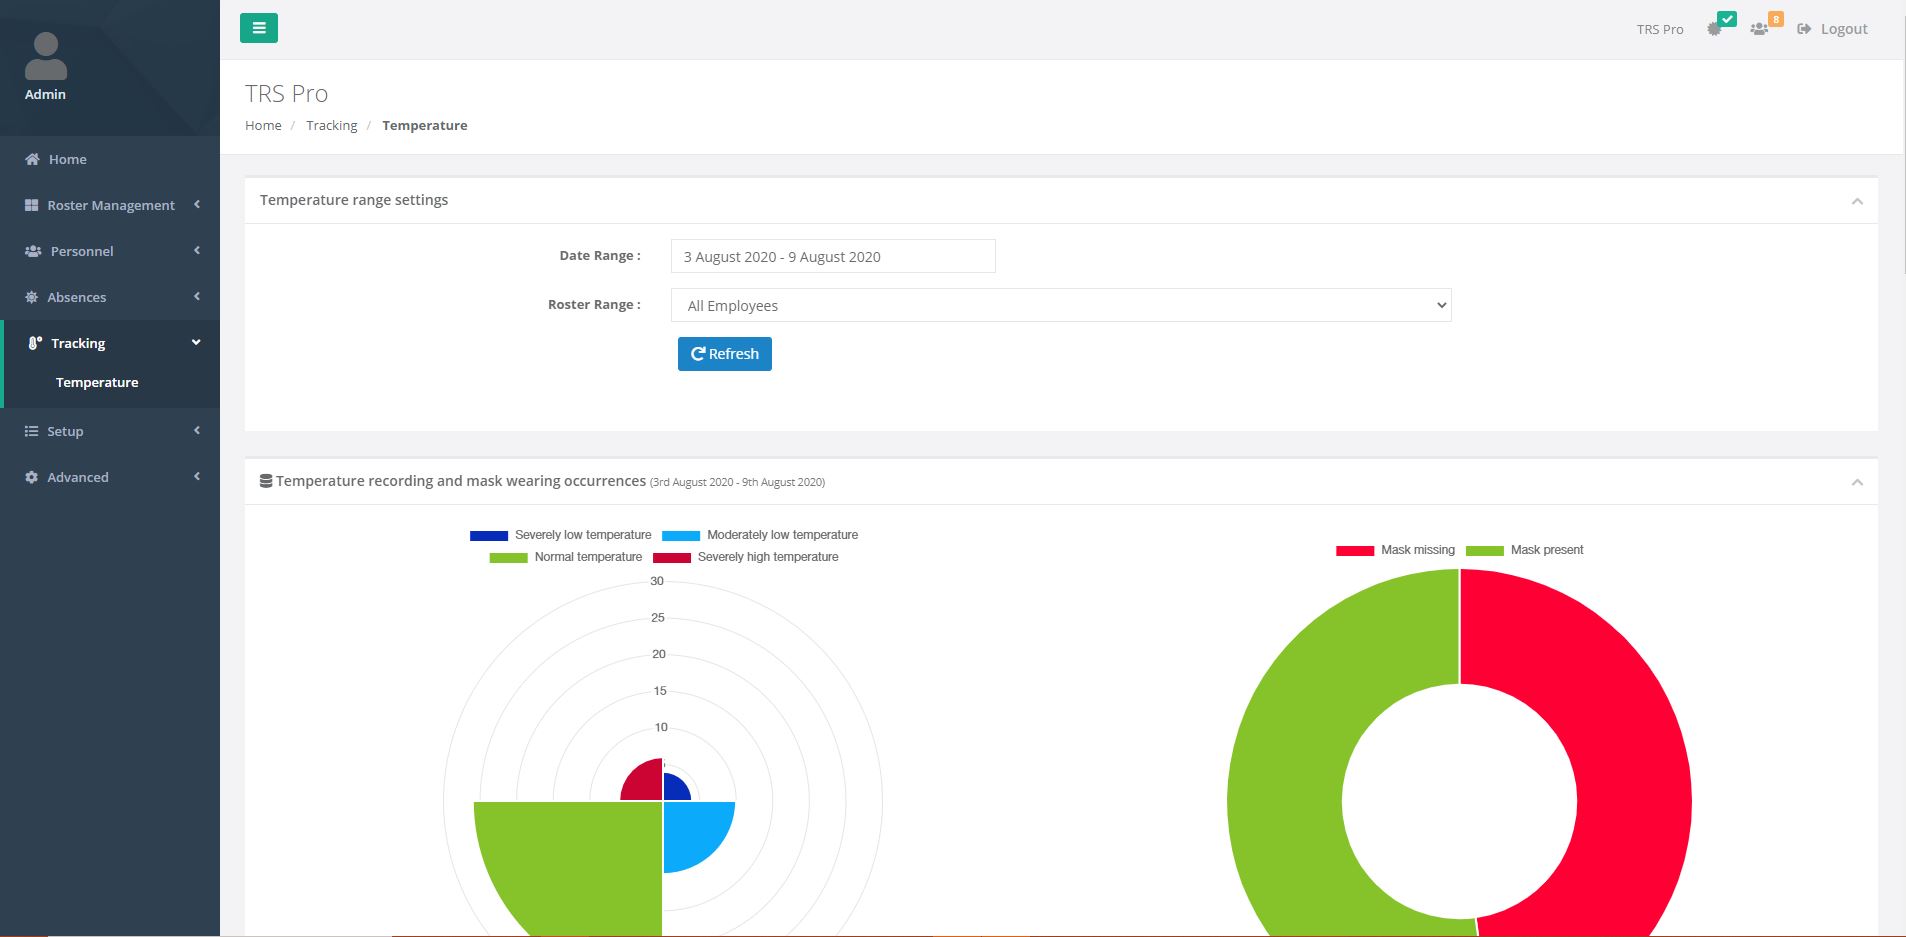The image size is (1906, 937).
Task: Go to Home breadcrumb link
Action: click(263, 125)
